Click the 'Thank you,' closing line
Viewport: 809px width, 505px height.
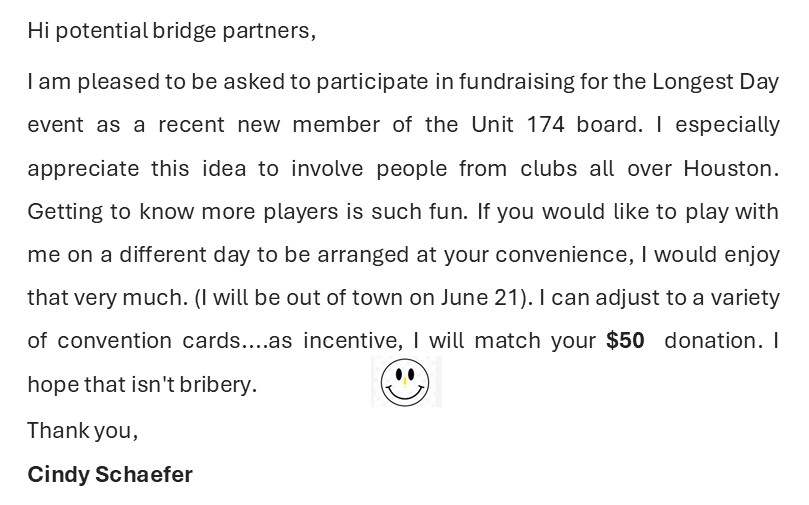(82, 430)
